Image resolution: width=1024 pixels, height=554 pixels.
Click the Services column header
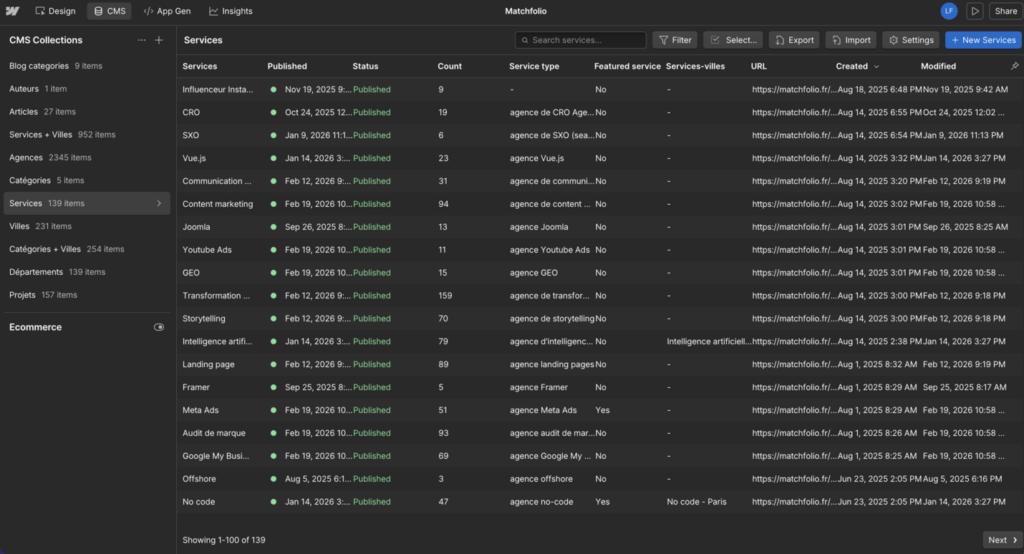pyautogui.click(x=200, y=66)
